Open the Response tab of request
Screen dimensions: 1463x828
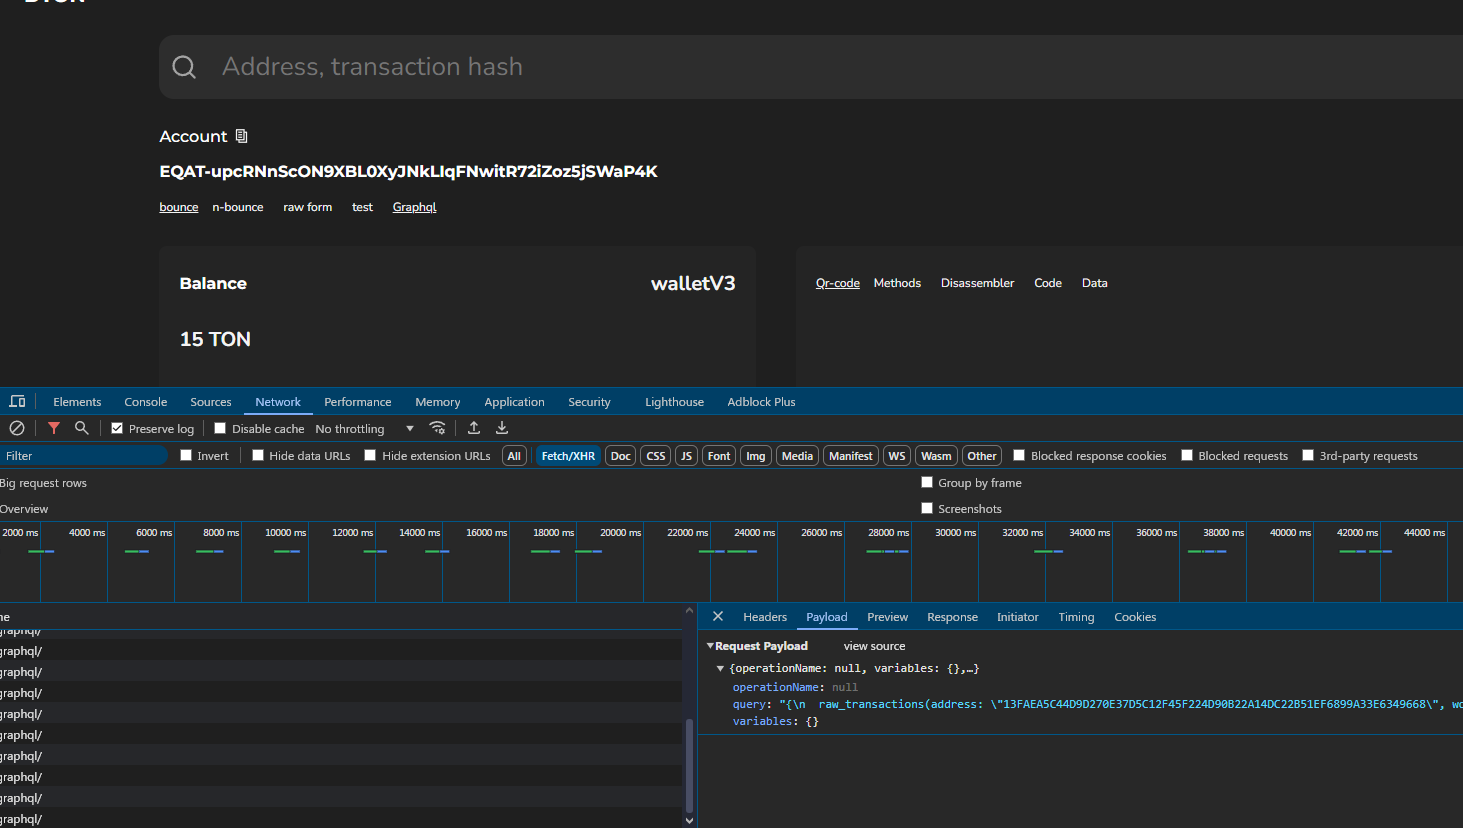tap(952, 617)
